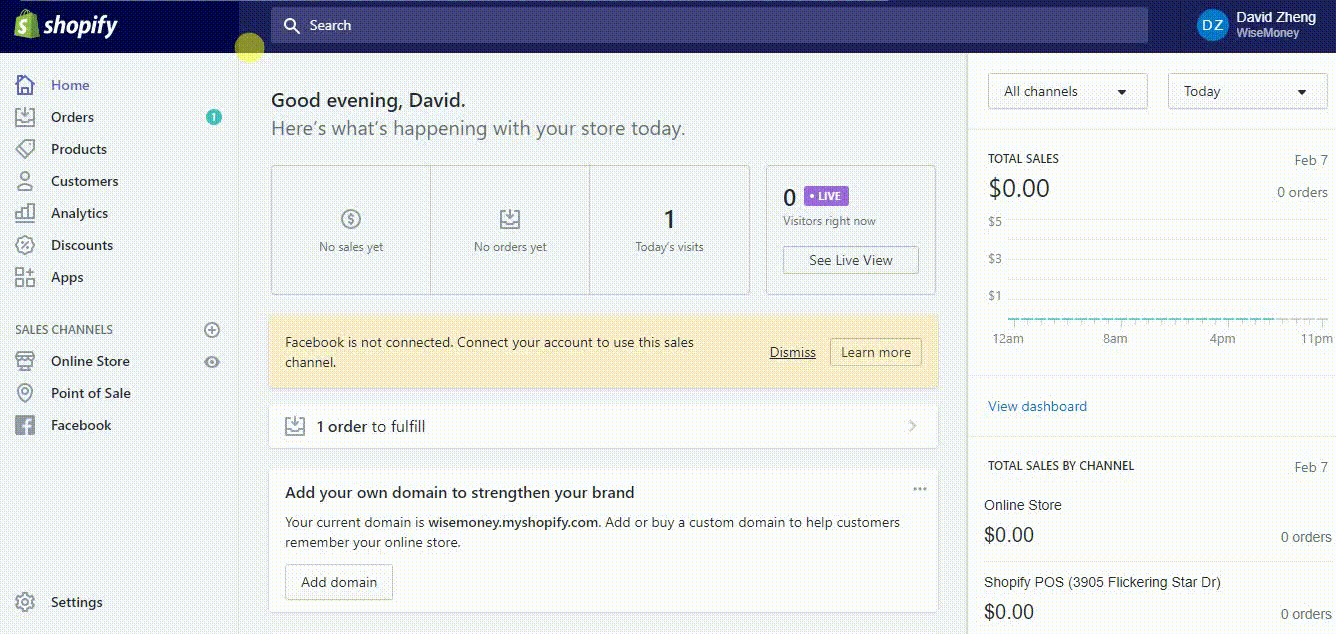Screen dimensions: 1336x634
Task: Open the domain card's three-dot menu
Action: [x=920, y=489]
